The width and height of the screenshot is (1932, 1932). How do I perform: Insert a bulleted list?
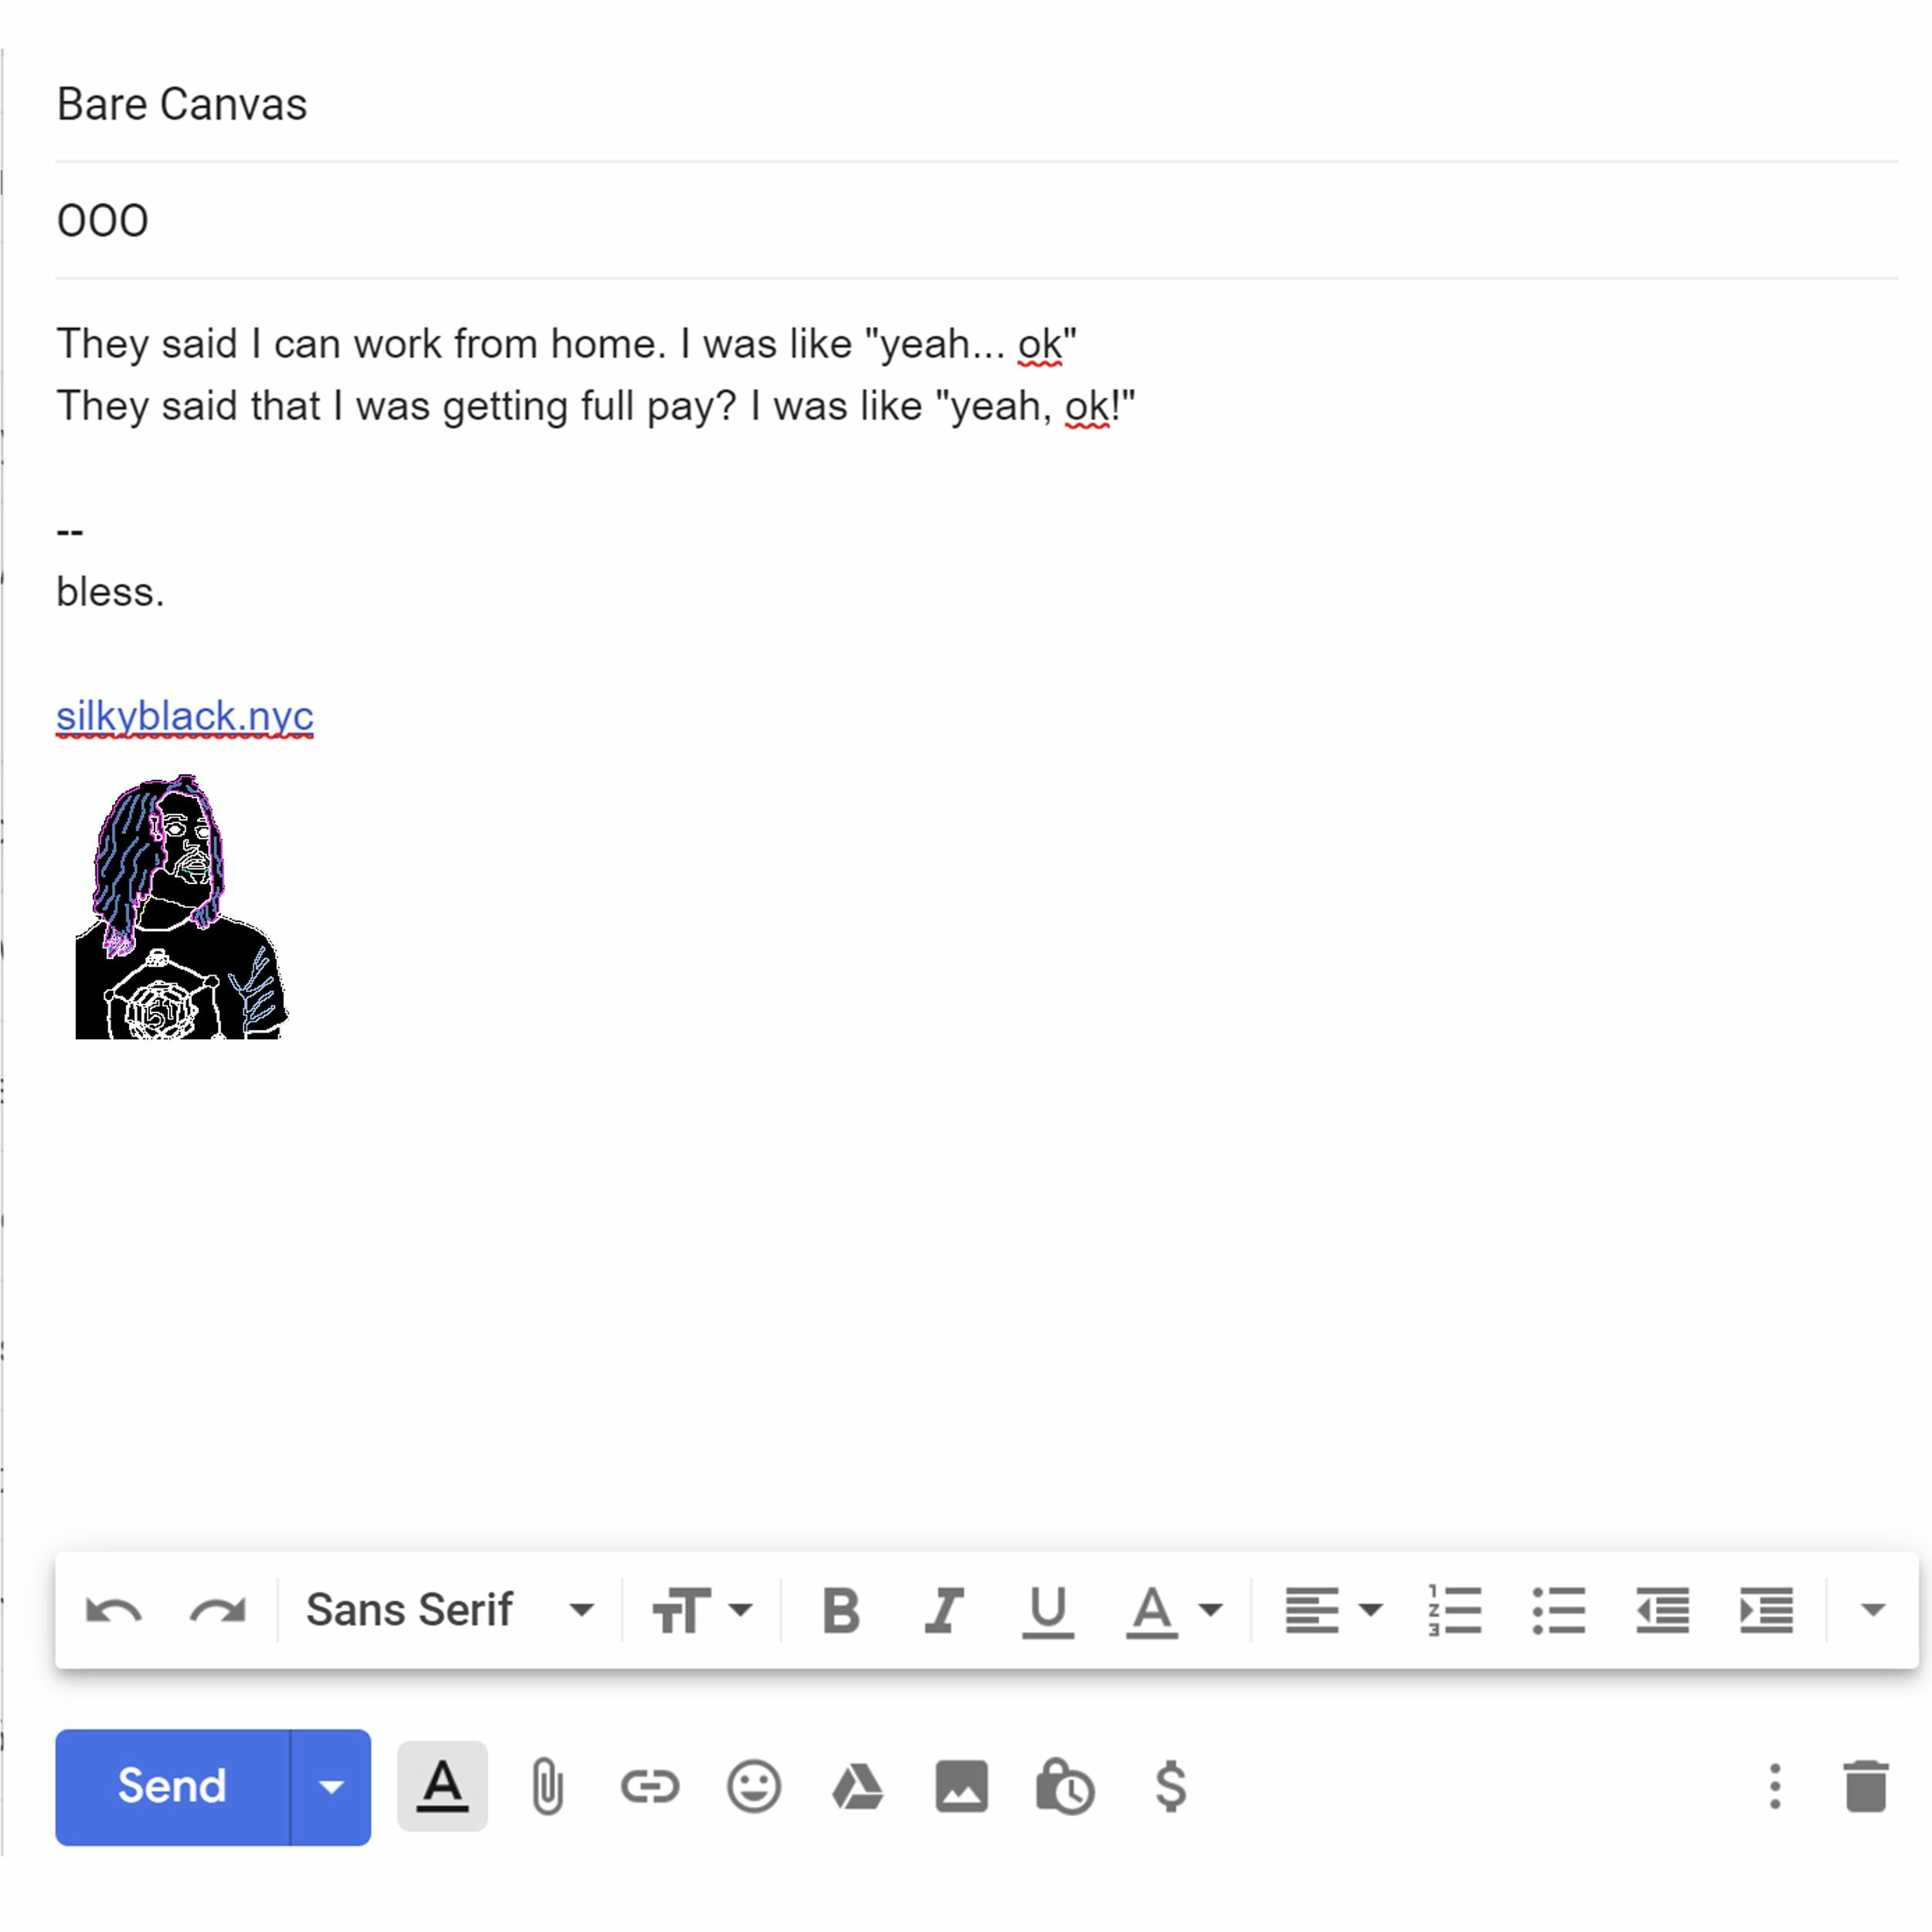1559,1611
